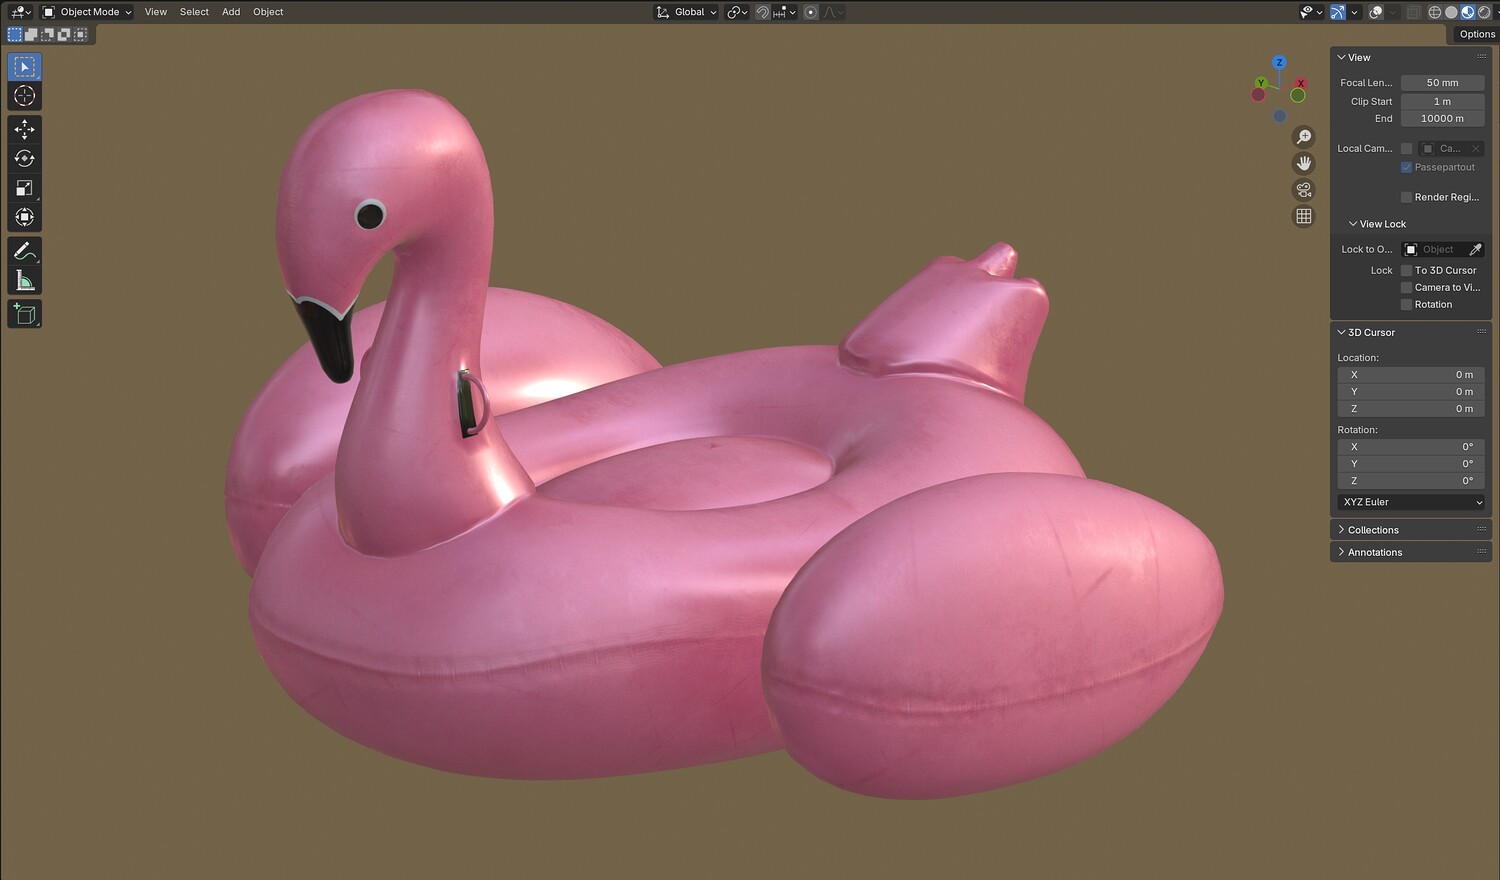This screenshot has height=880, width=1500.
Task: Click the 3D Cursor Location X field
Action: coord(1411,375)
